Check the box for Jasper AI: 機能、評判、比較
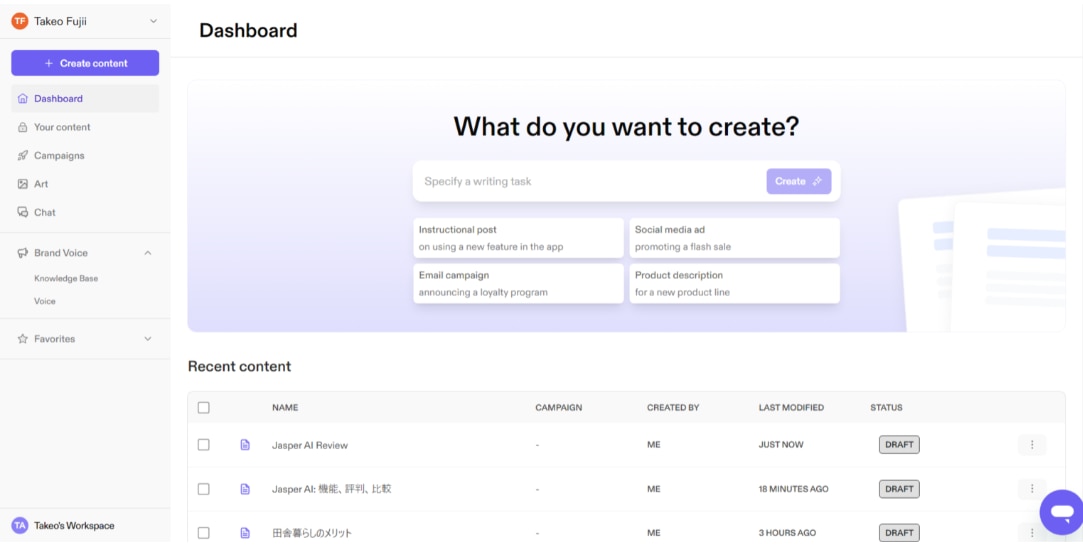The image size is (1083, 558). 204,489
